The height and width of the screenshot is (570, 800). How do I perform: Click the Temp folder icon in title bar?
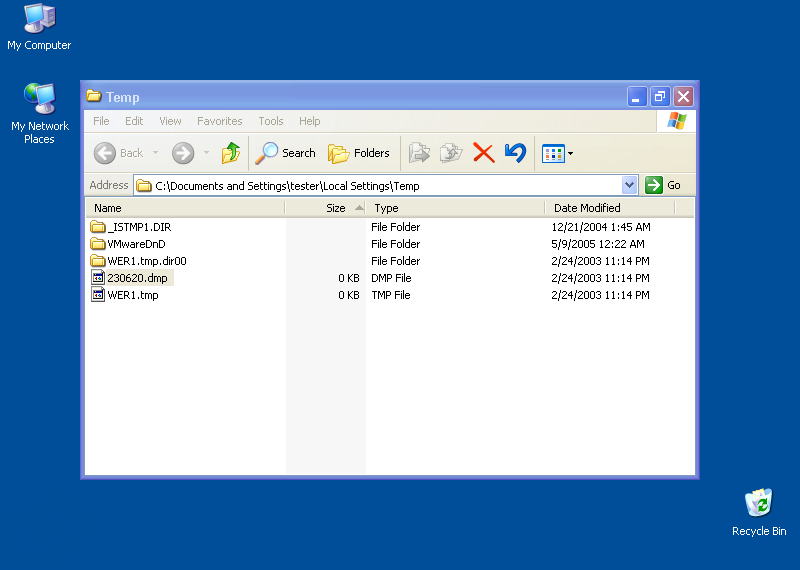point(93,96)
